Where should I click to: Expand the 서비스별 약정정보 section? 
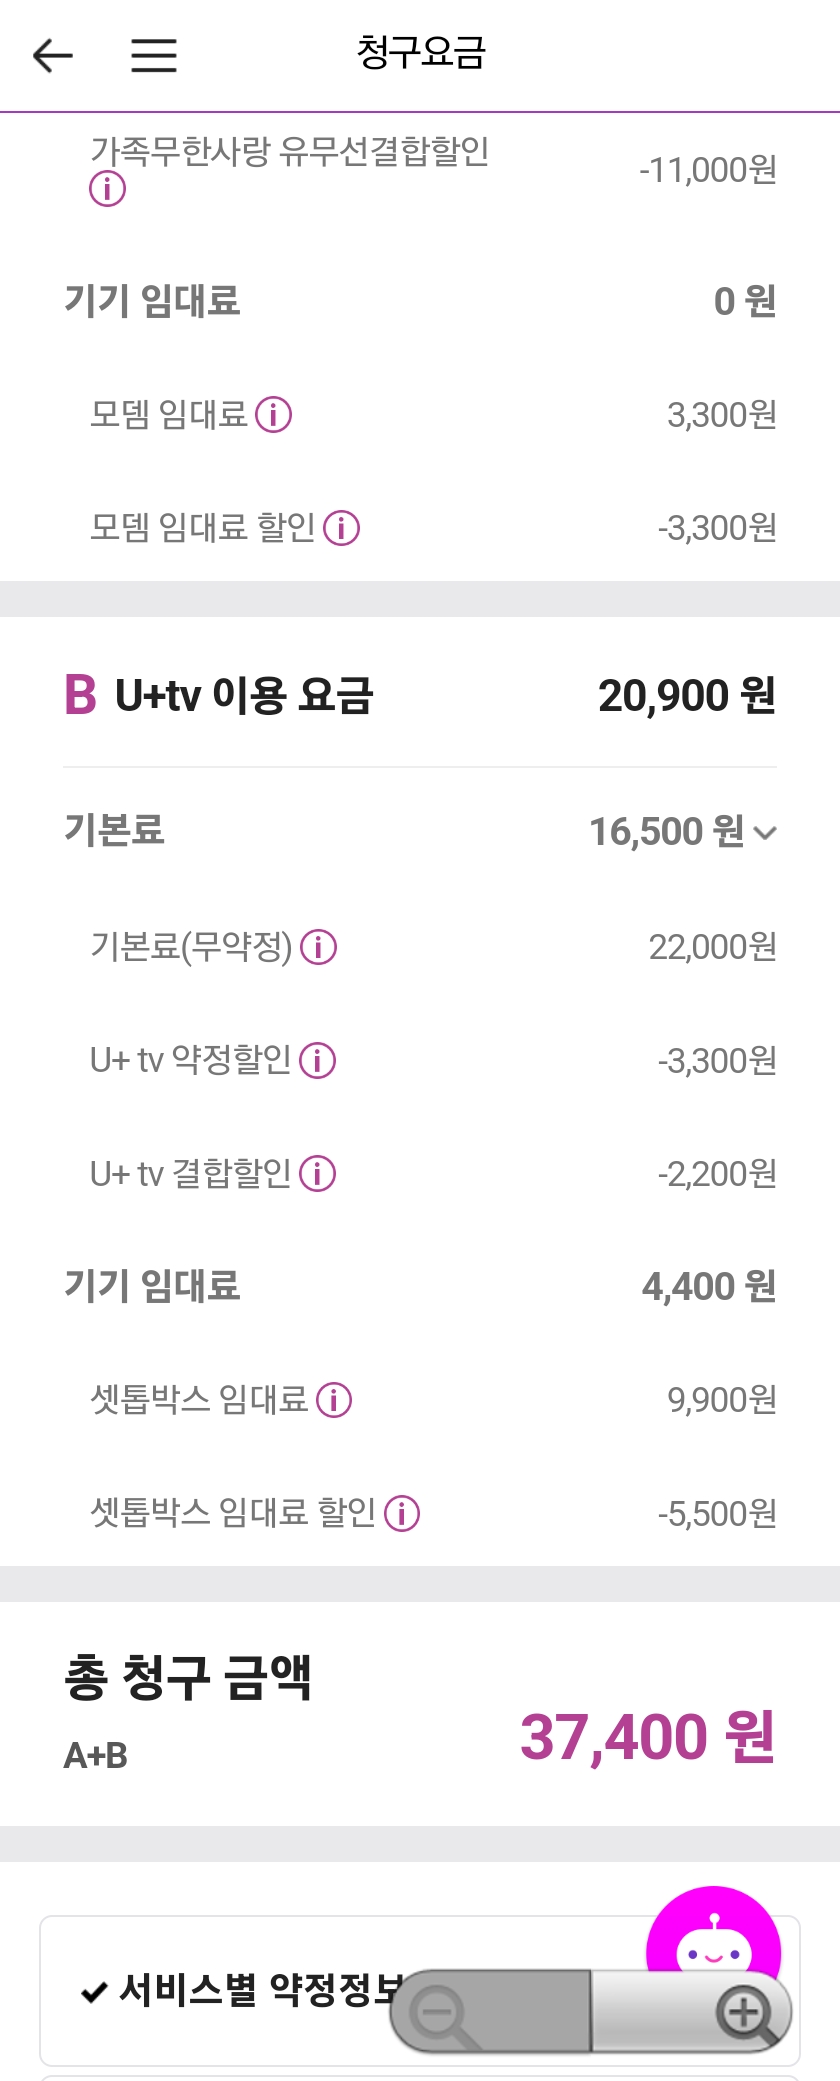pos(420,1990)
